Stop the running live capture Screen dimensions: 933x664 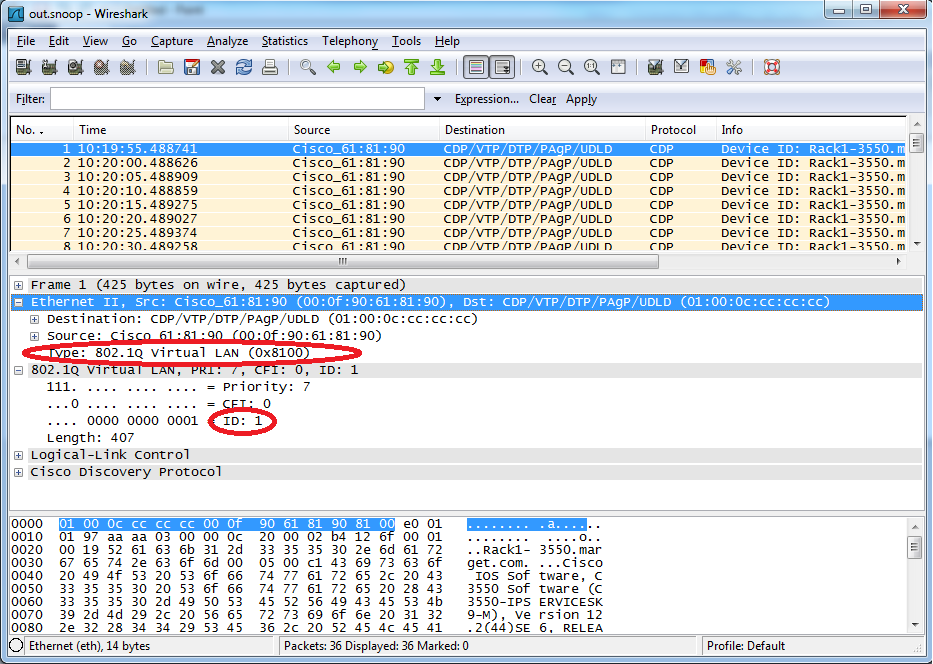point(102,67)
